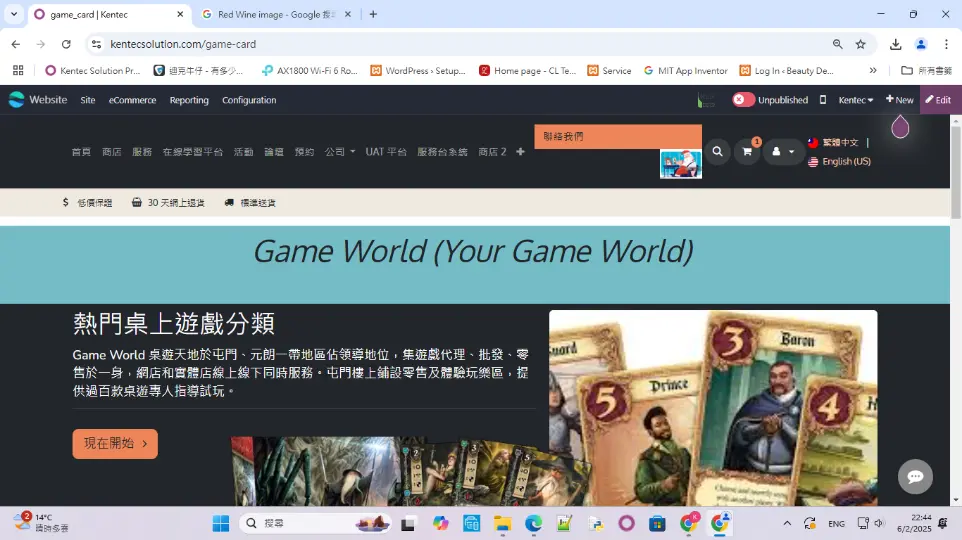The image size is (962, 540).
Task: Expand the Kentec website dropdown
Action: [855, 100]
